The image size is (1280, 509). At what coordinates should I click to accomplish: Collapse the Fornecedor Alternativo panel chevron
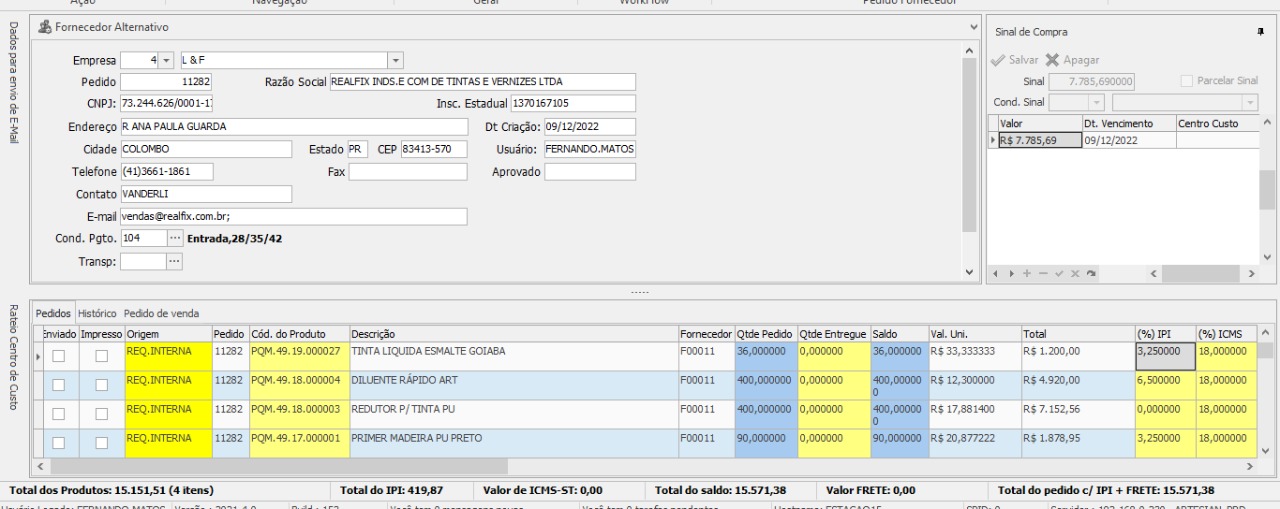(974, 25)
